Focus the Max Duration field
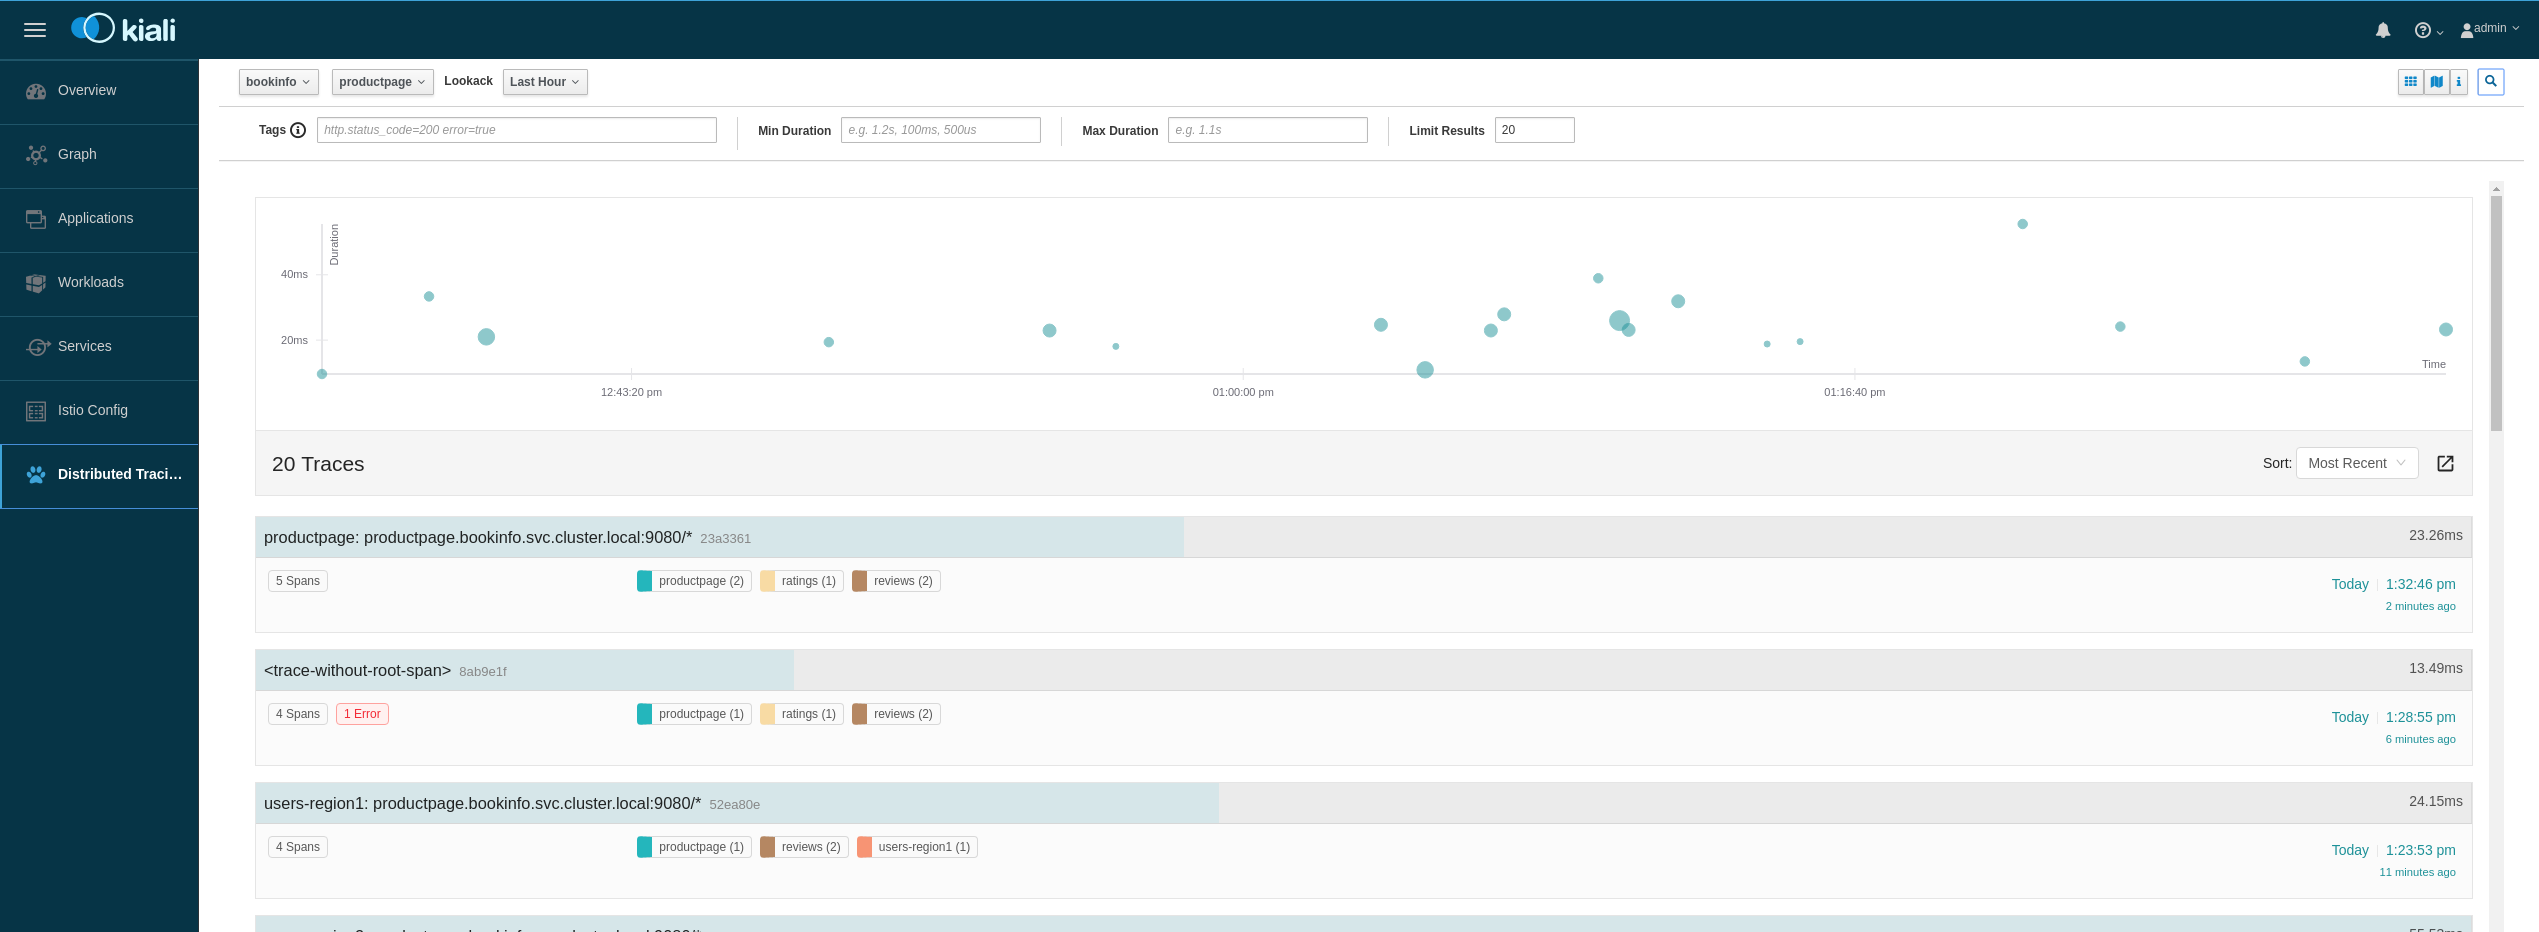The image size is (2539, 932). [1268, 130]
